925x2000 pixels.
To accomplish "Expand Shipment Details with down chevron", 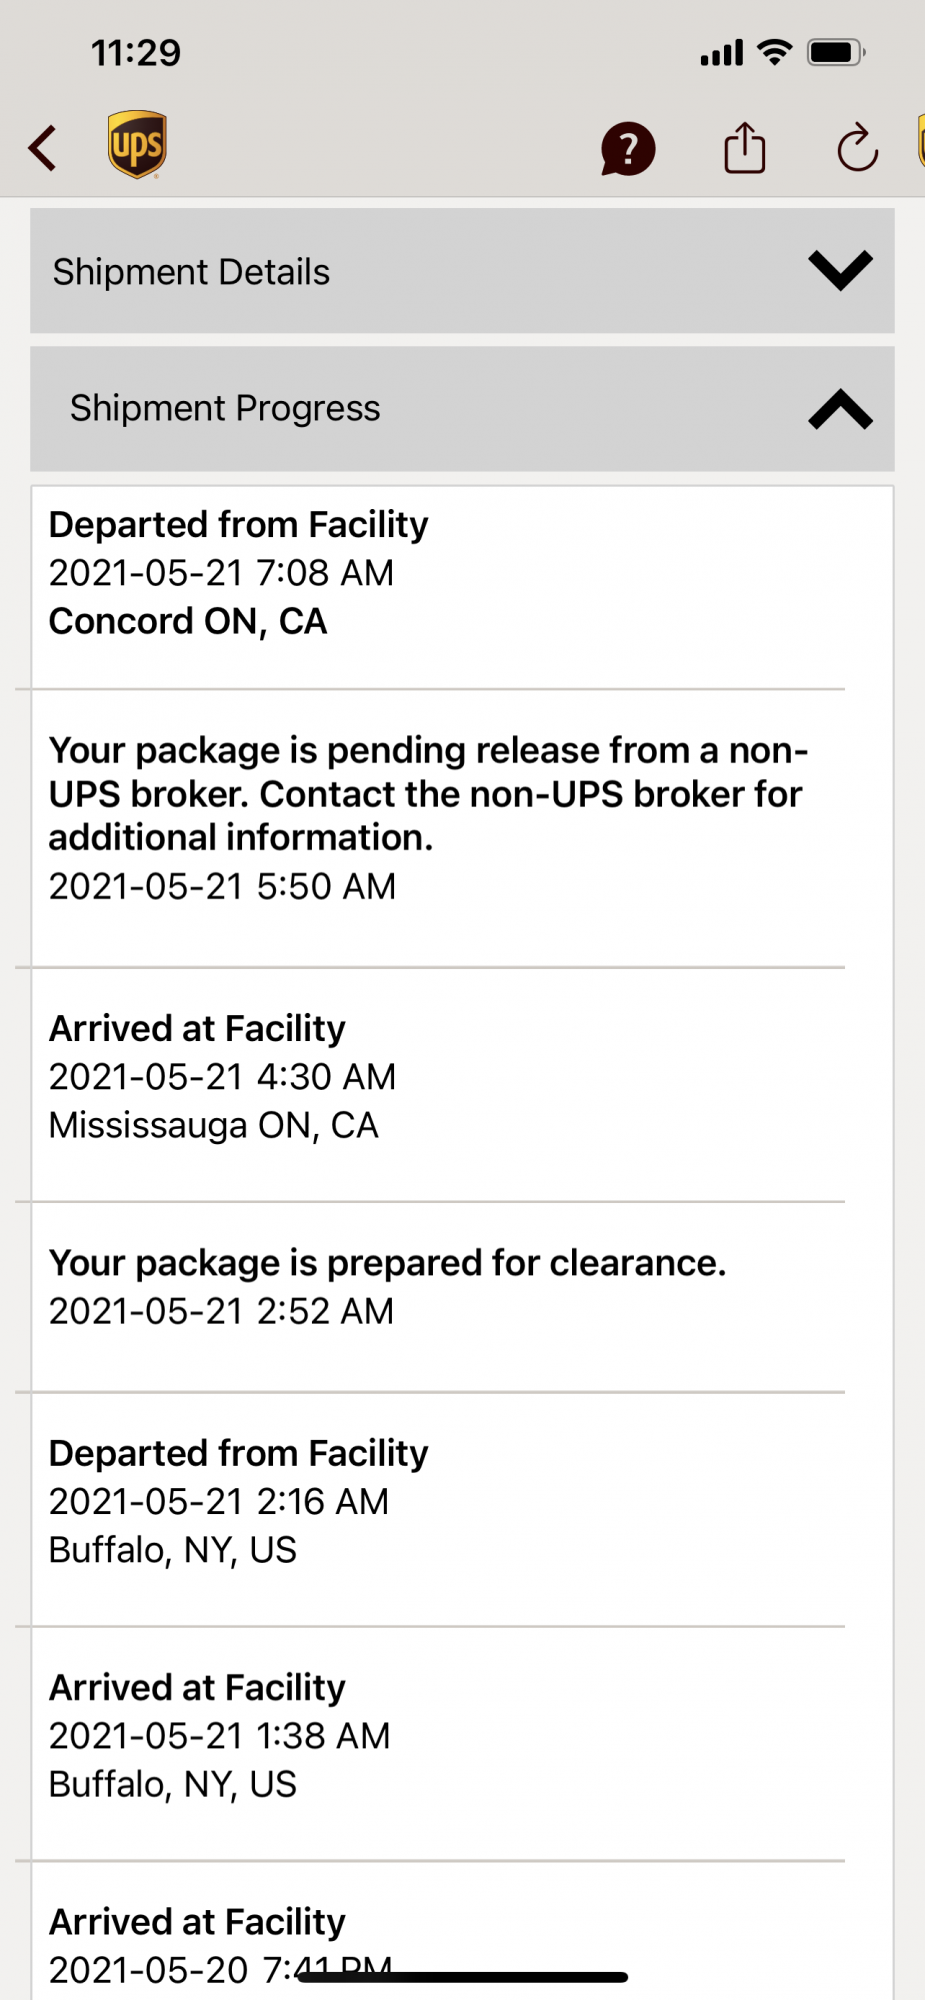I will (x=840, y=270).
